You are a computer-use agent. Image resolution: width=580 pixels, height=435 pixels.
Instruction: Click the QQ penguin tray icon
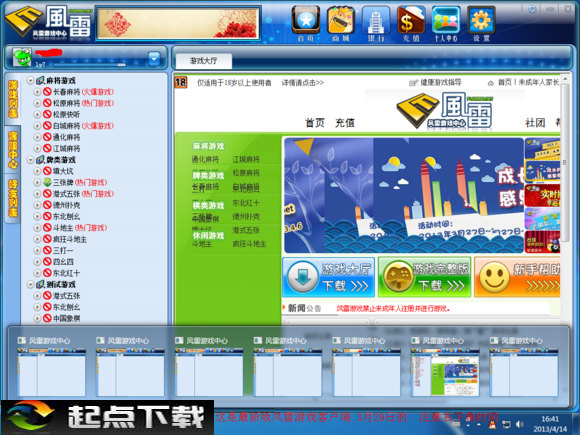492,424
